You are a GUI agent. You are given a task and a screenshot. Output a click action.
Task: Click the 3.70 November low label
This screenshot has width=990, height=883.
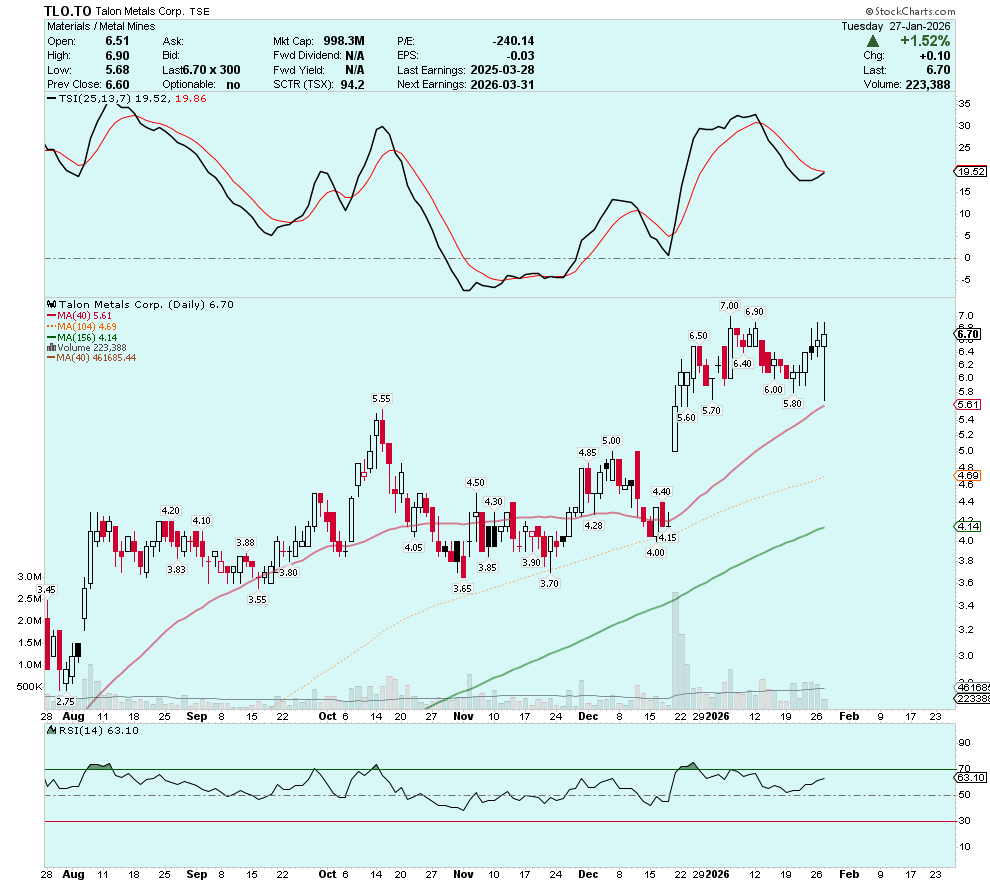(549, 584)
